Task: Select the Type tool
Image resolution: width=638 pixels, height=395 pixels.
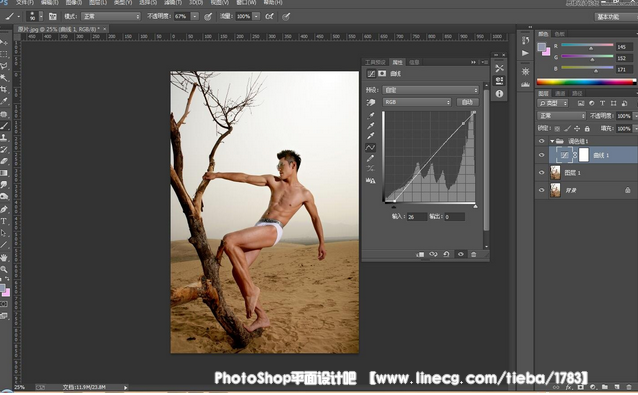Action: 4,221
